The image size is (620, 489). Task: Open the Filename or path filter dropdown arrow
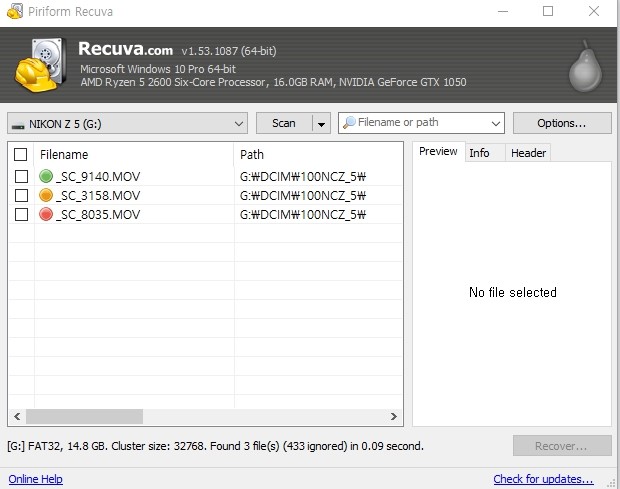click(495, 124)
